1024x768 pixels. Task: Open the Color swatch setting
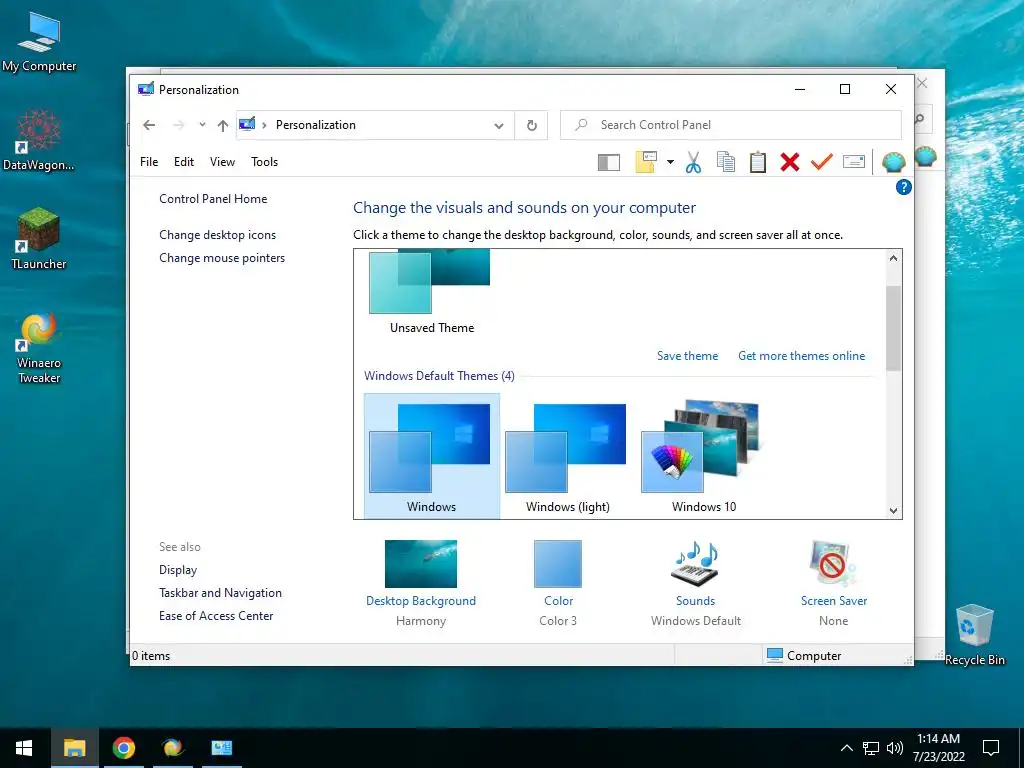pos(558,564)
